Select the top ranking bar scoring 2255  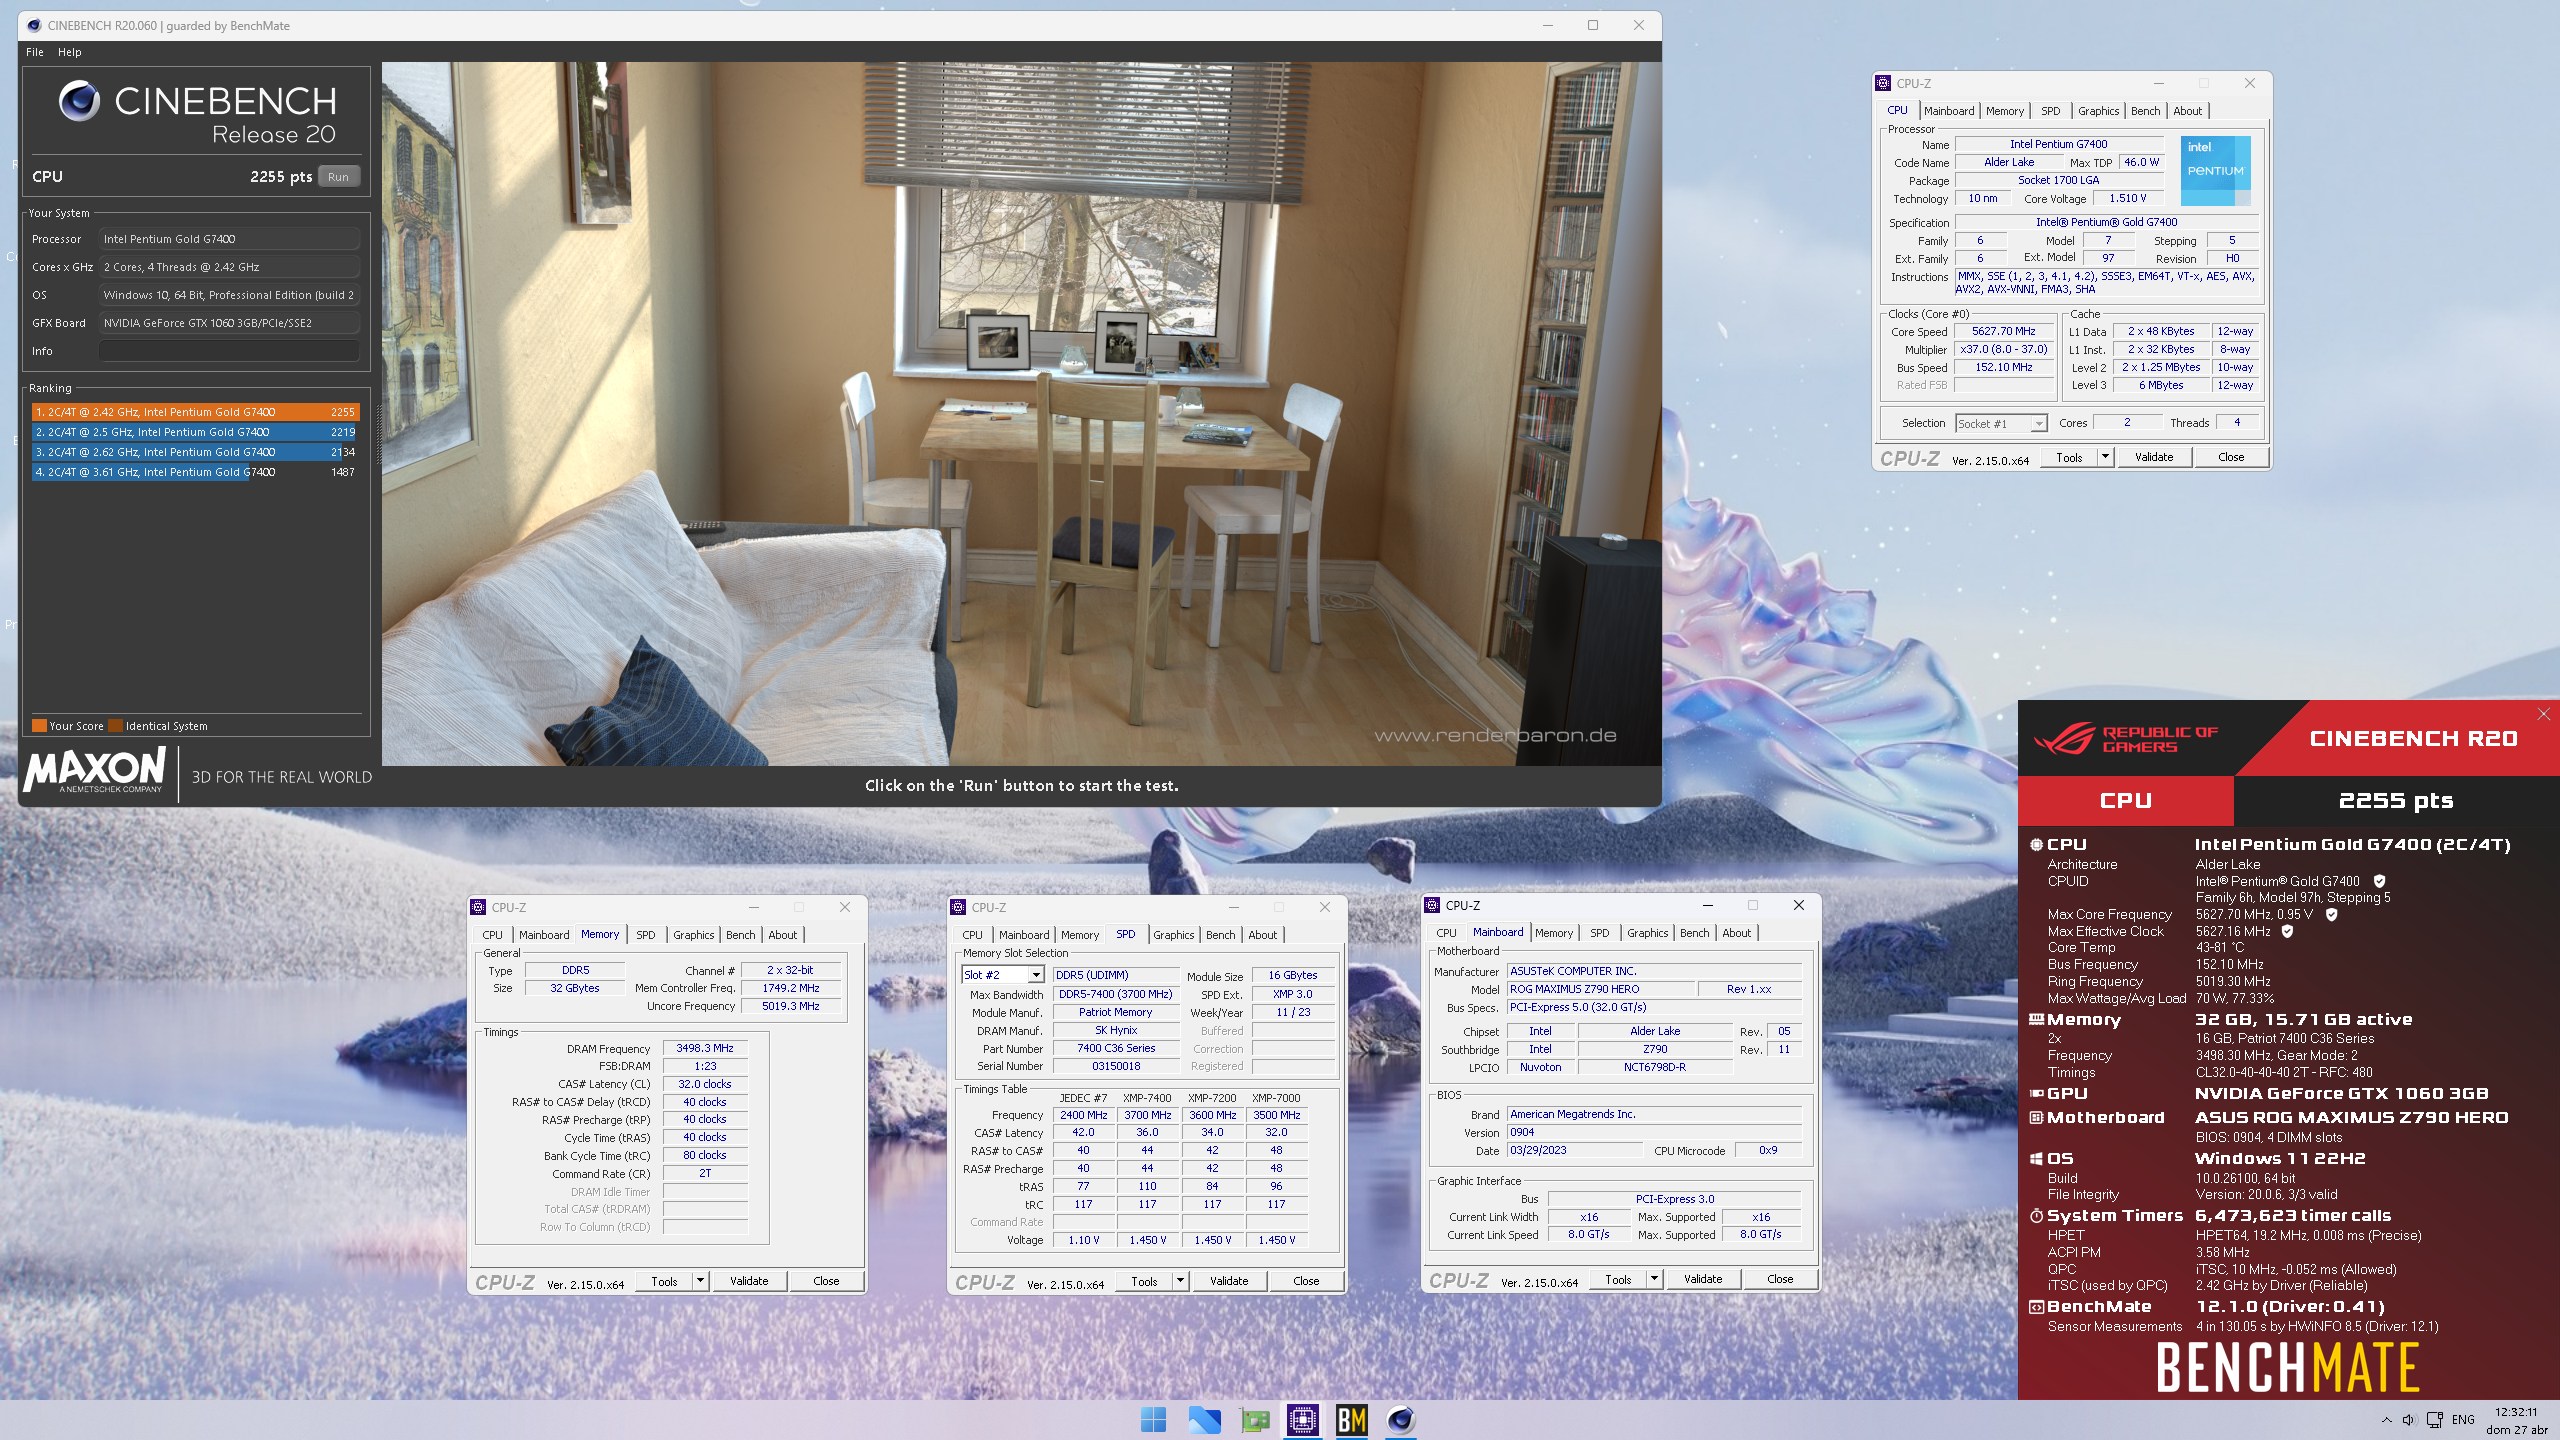click(195, 412)
